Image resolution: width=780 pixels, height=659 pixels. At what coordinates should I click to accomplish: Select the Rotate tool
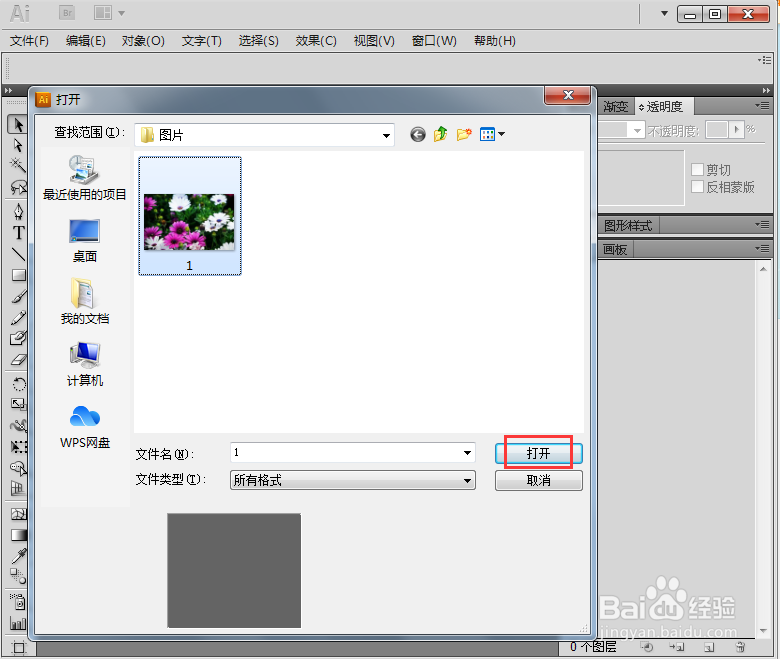pos(18,384)
